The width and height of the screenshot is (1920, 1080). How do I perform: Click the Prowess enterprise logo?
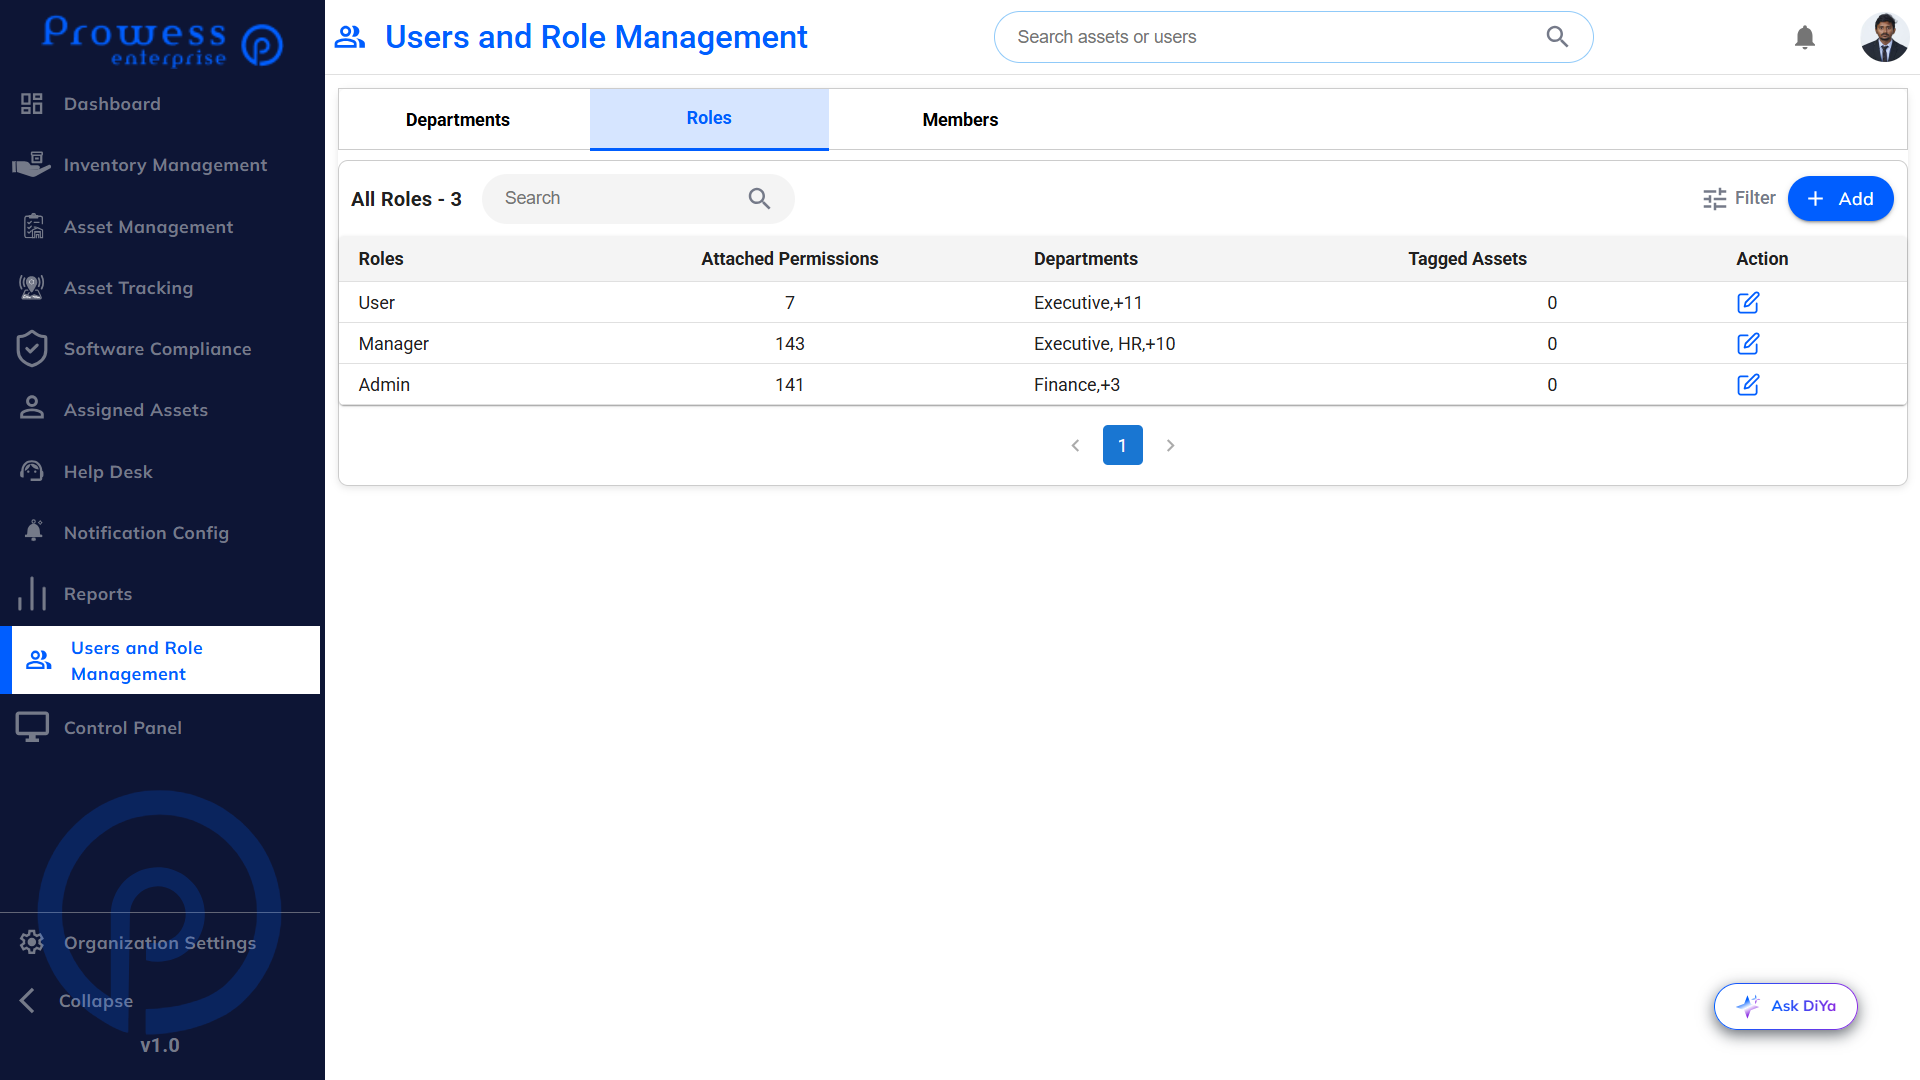162,41
